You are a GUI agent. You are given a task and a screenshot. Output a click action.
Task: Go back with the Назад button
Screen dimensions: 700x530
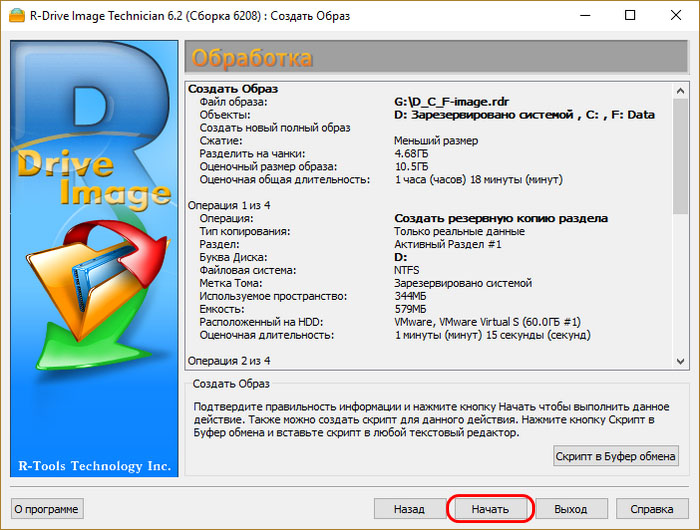(x=409, y=509)
